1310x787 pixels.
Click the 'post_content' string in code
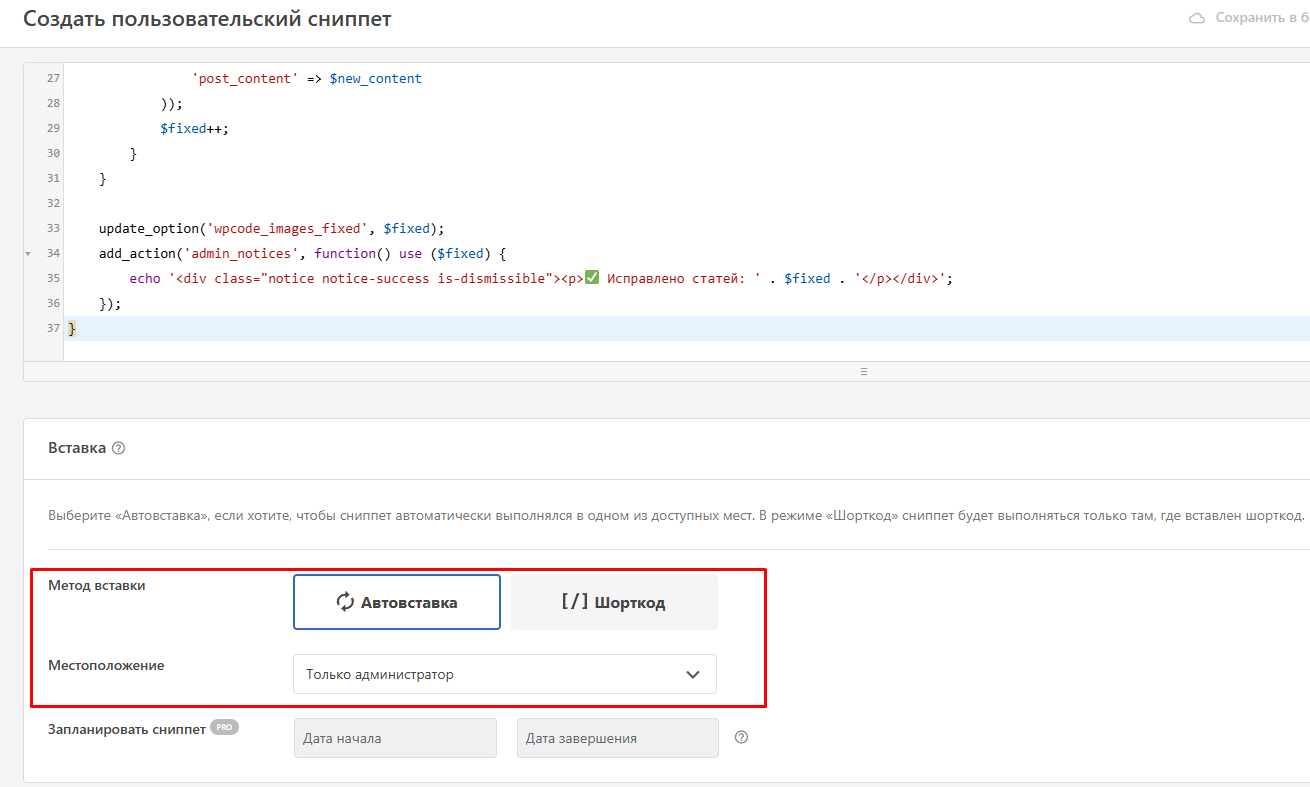tap(245, 78)
